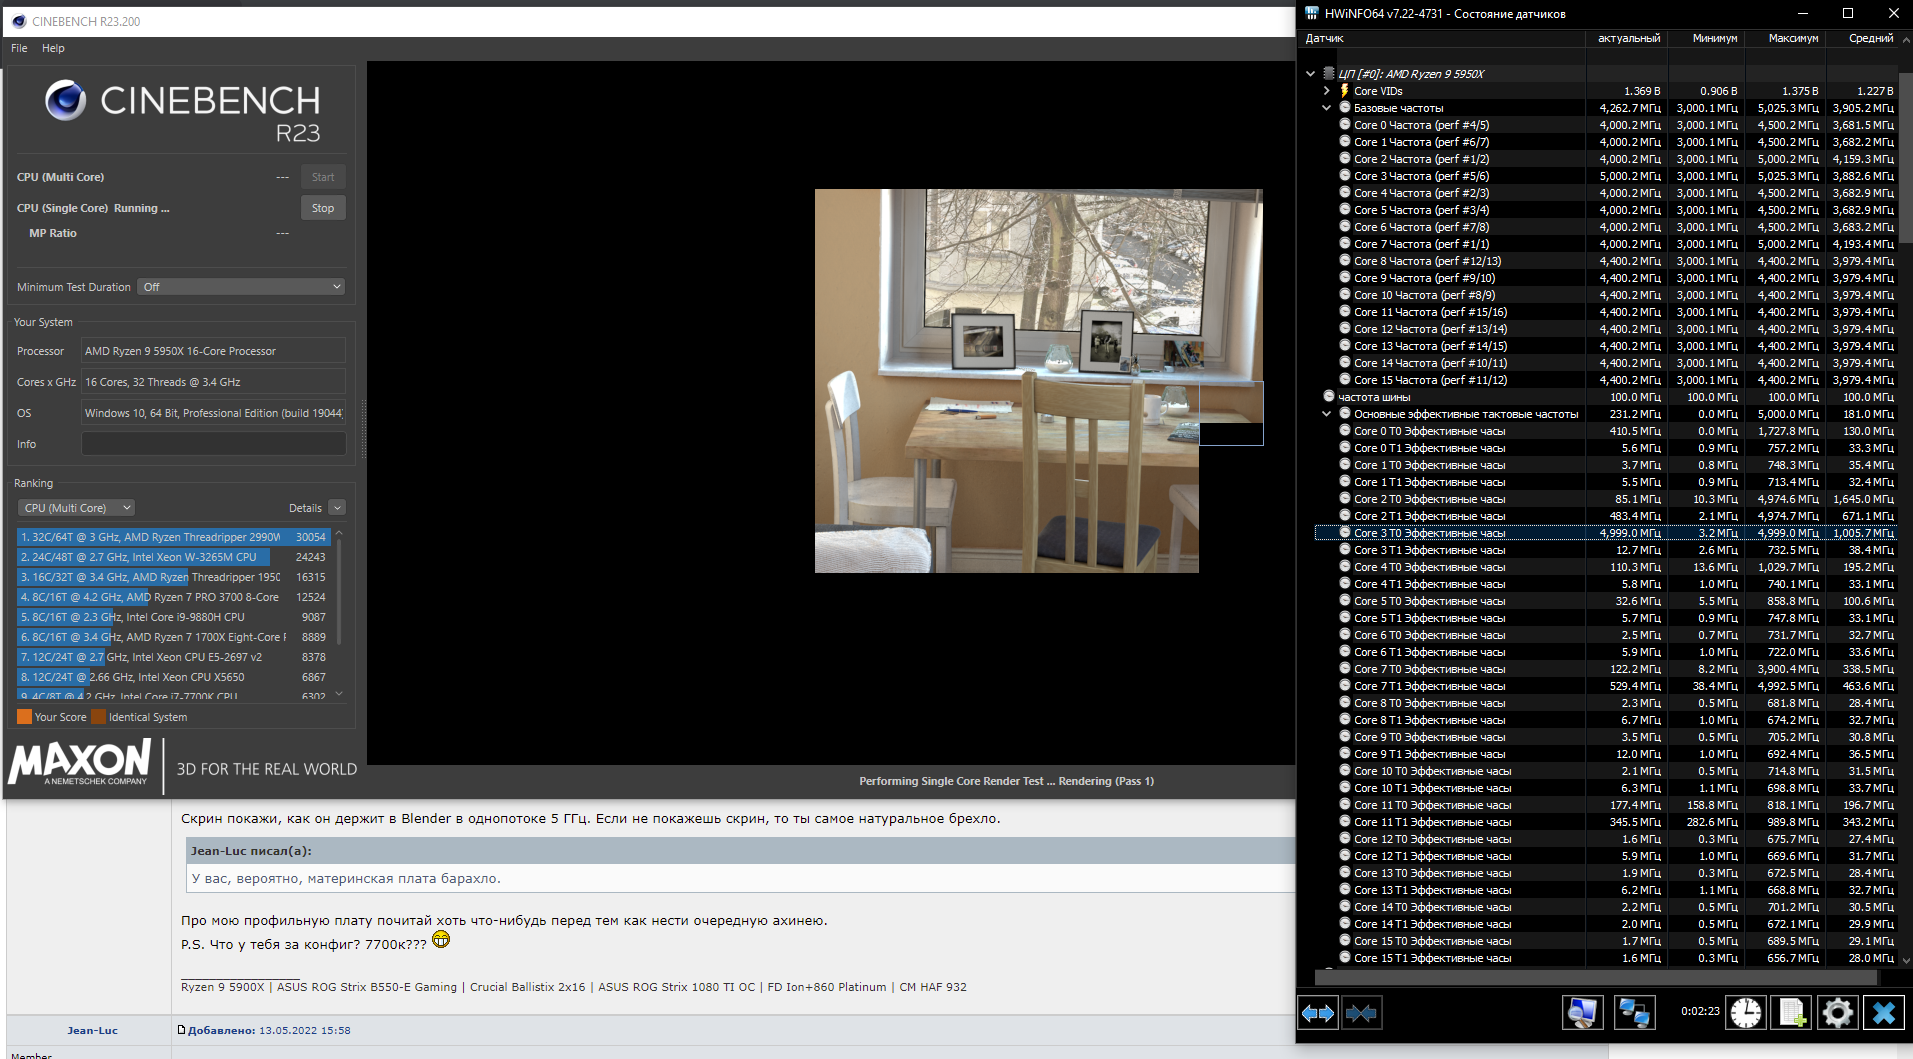This screenshot has height=1059, width=1913.
Task: Collapse the Базовые частоты group
Action: (x=1327, y=107)
